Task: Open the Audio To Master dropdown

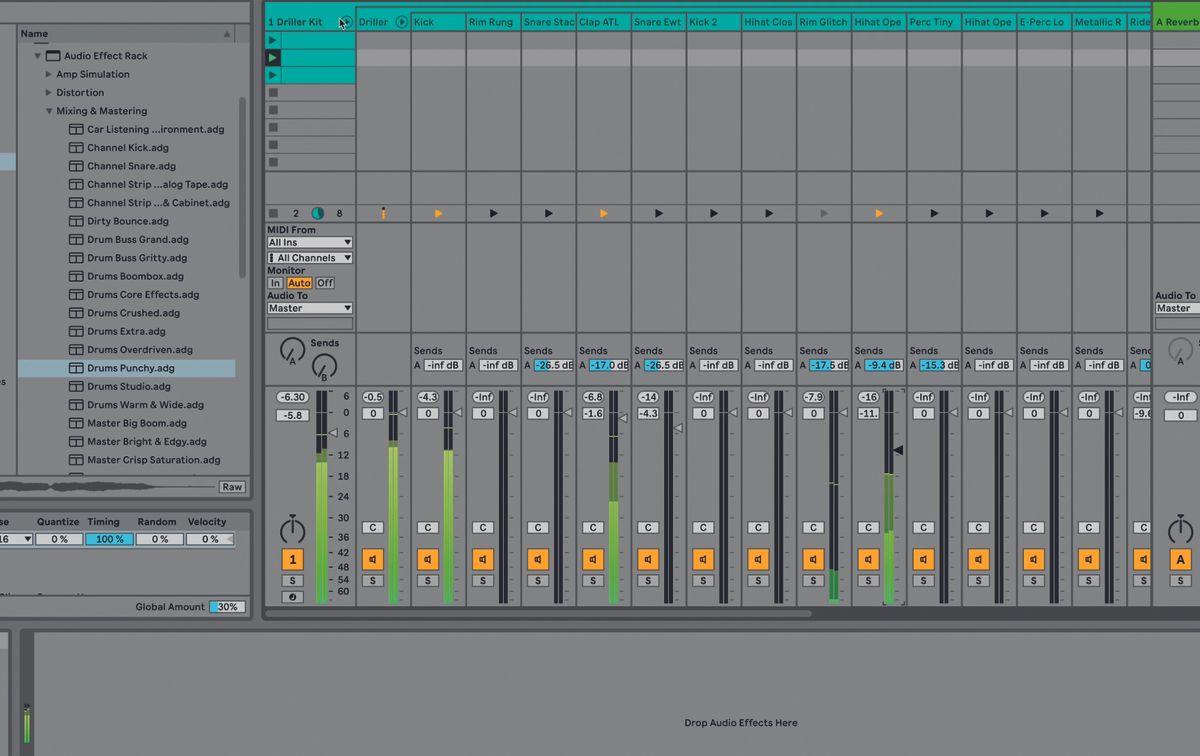Action: [x=309, y=307]
